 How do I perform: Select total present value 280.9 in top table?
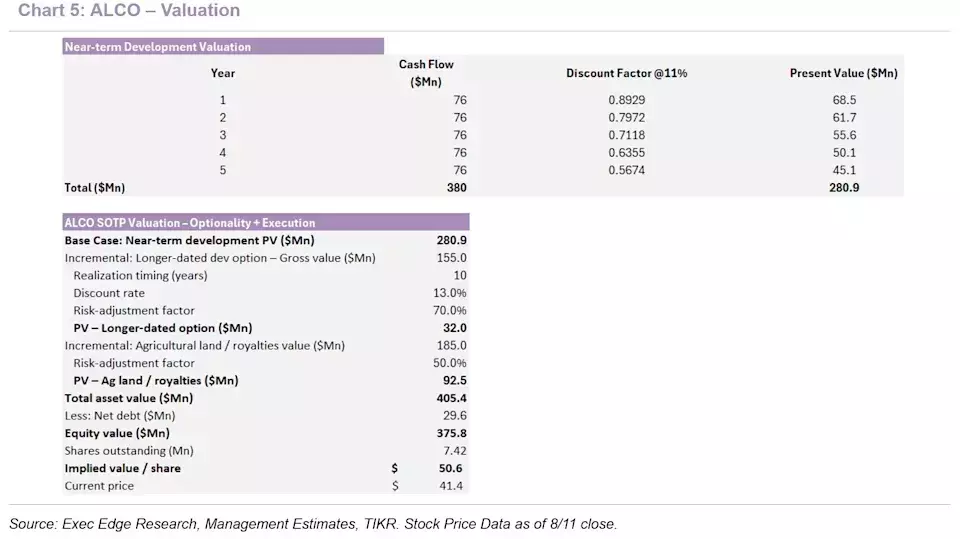coord(844,188)
